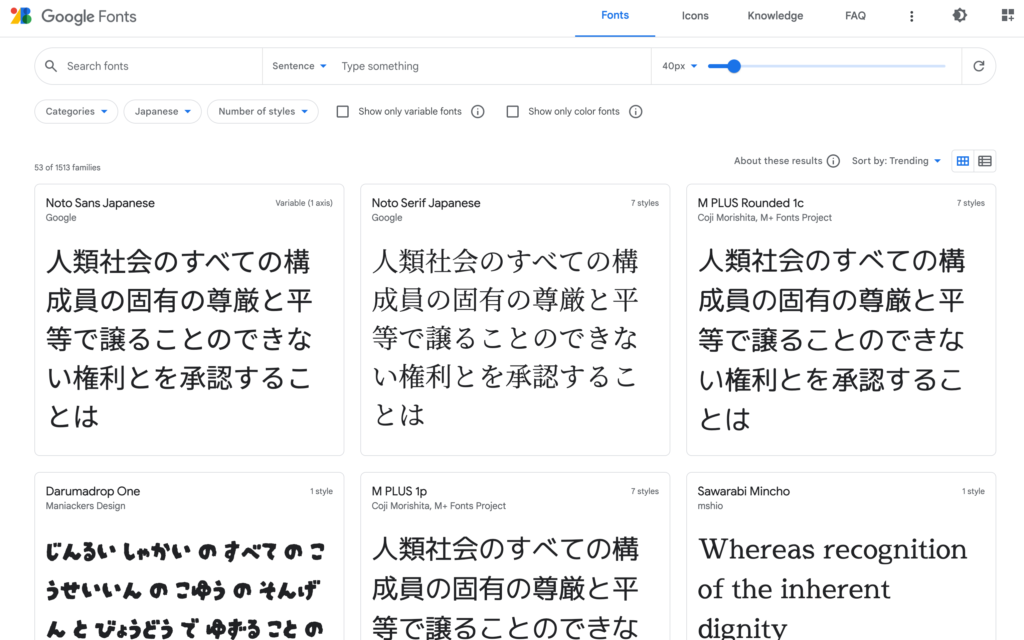
Task: Click the 'Variable (1 axis)' label
Action: [x=304, y=203]
